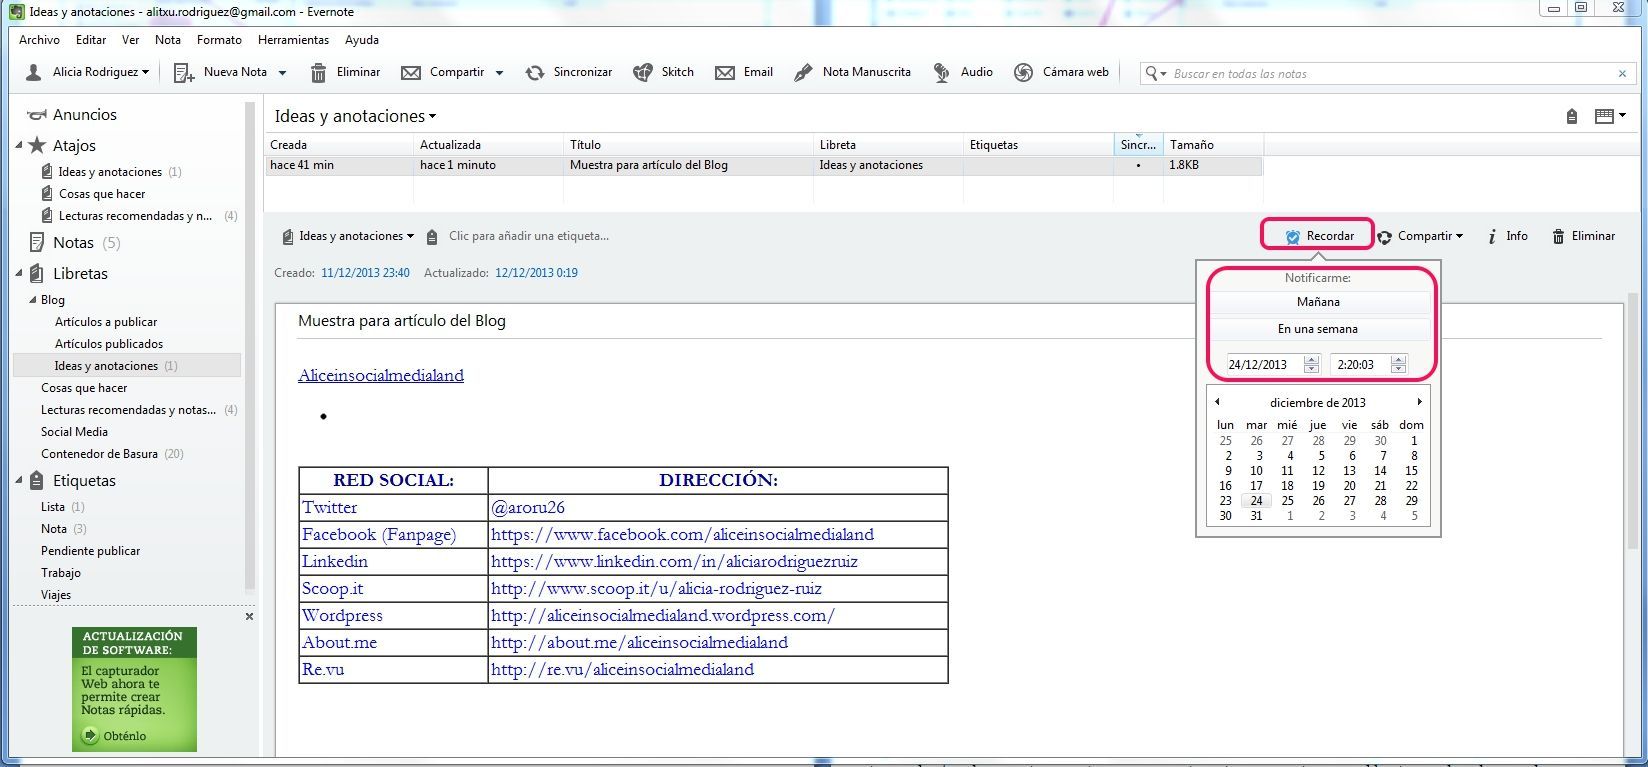
Task: Open the Ver menu
Action: (x=130, y=40)
